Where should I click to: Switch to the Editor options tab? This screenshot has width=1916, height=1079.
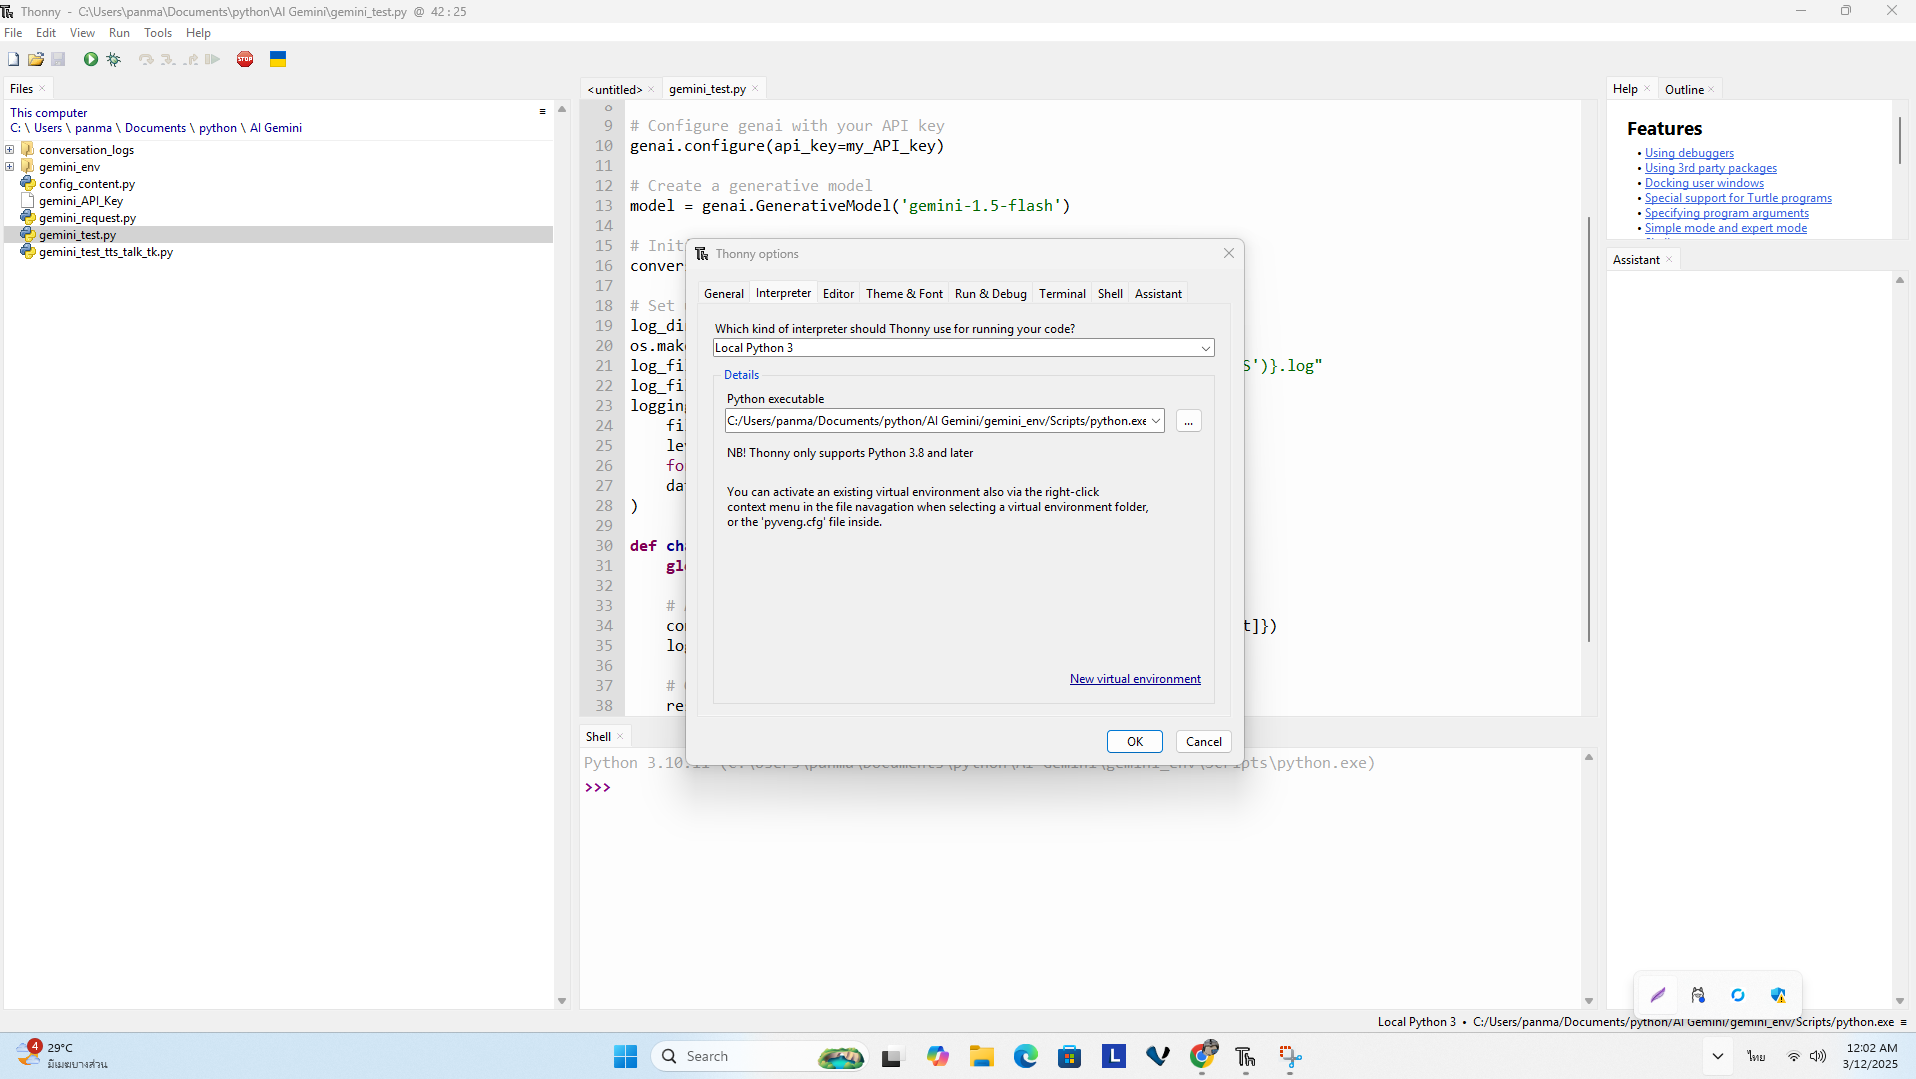(x=838, y=294)
